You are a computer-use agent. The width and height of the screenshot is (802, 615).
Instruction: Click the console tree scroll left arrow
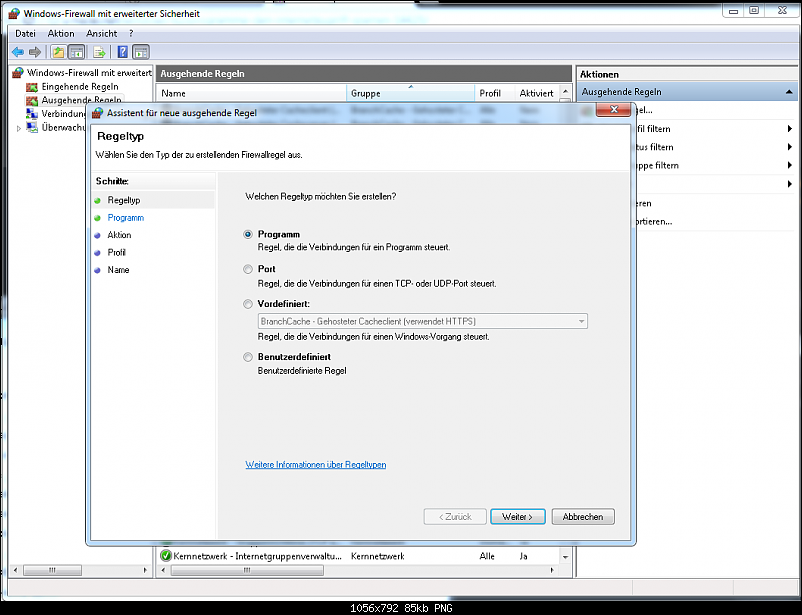click(15, 570)
